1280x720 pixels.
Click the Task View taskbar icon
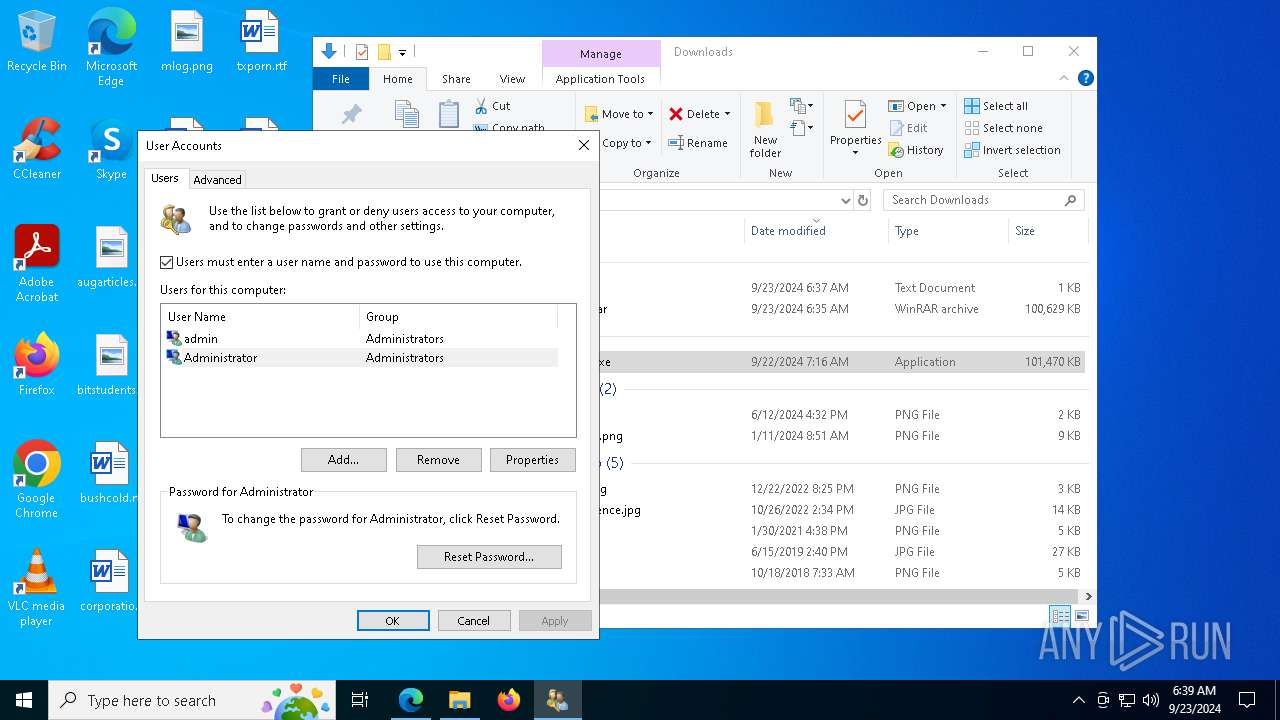360,700
